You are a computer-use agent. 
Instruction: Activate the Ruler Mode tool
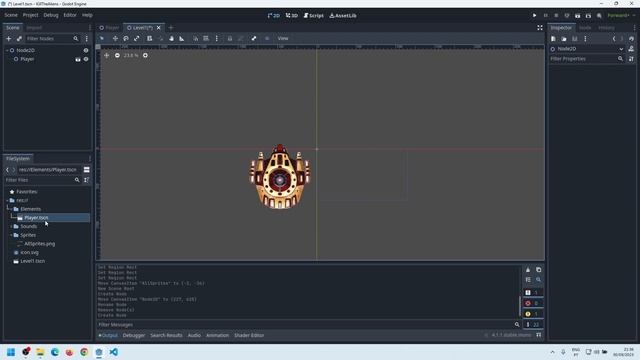(182, 38)
